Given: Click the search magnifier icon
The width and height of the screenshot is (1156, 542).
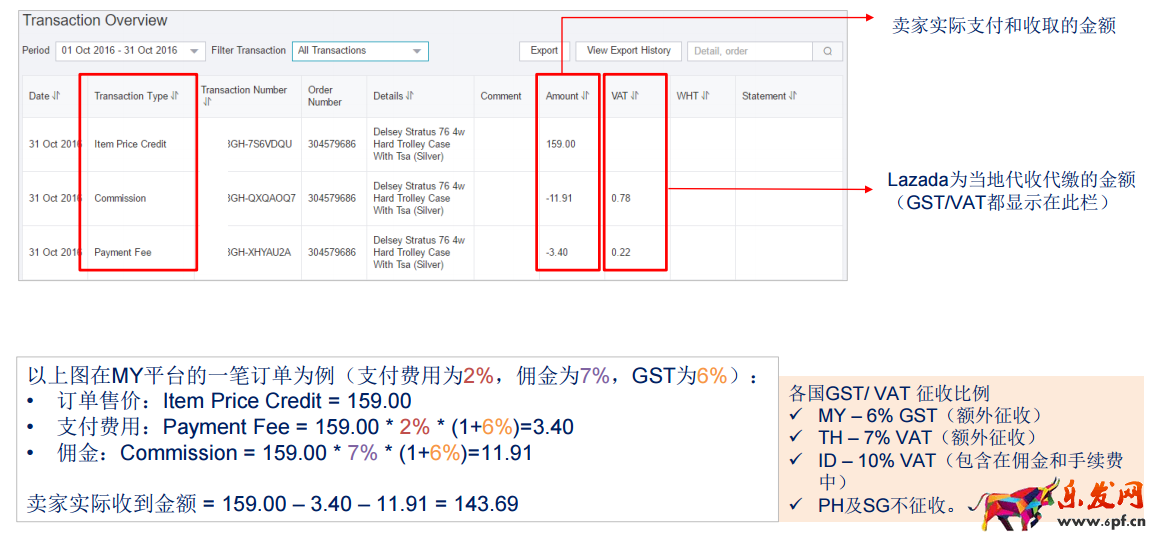Looking at the screenshot, I should (x=827, y=51).
